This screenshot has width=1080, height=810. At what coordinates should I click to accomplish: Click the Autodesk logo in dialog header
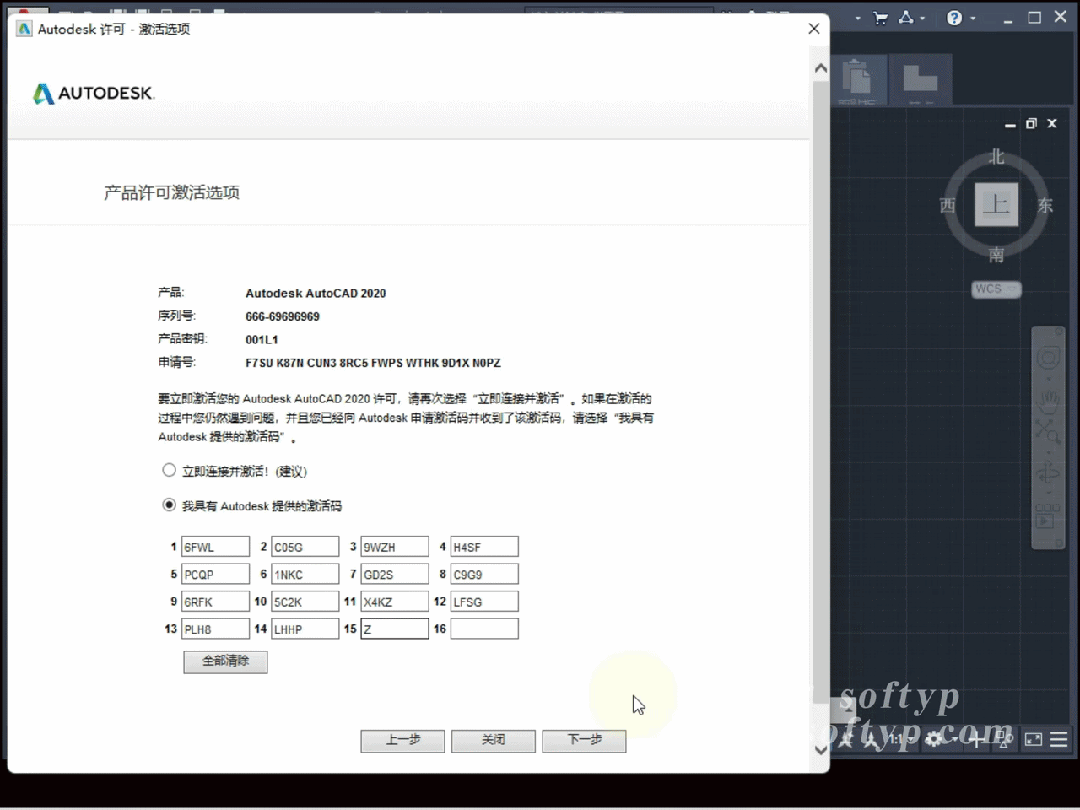(x=94, y=93)
